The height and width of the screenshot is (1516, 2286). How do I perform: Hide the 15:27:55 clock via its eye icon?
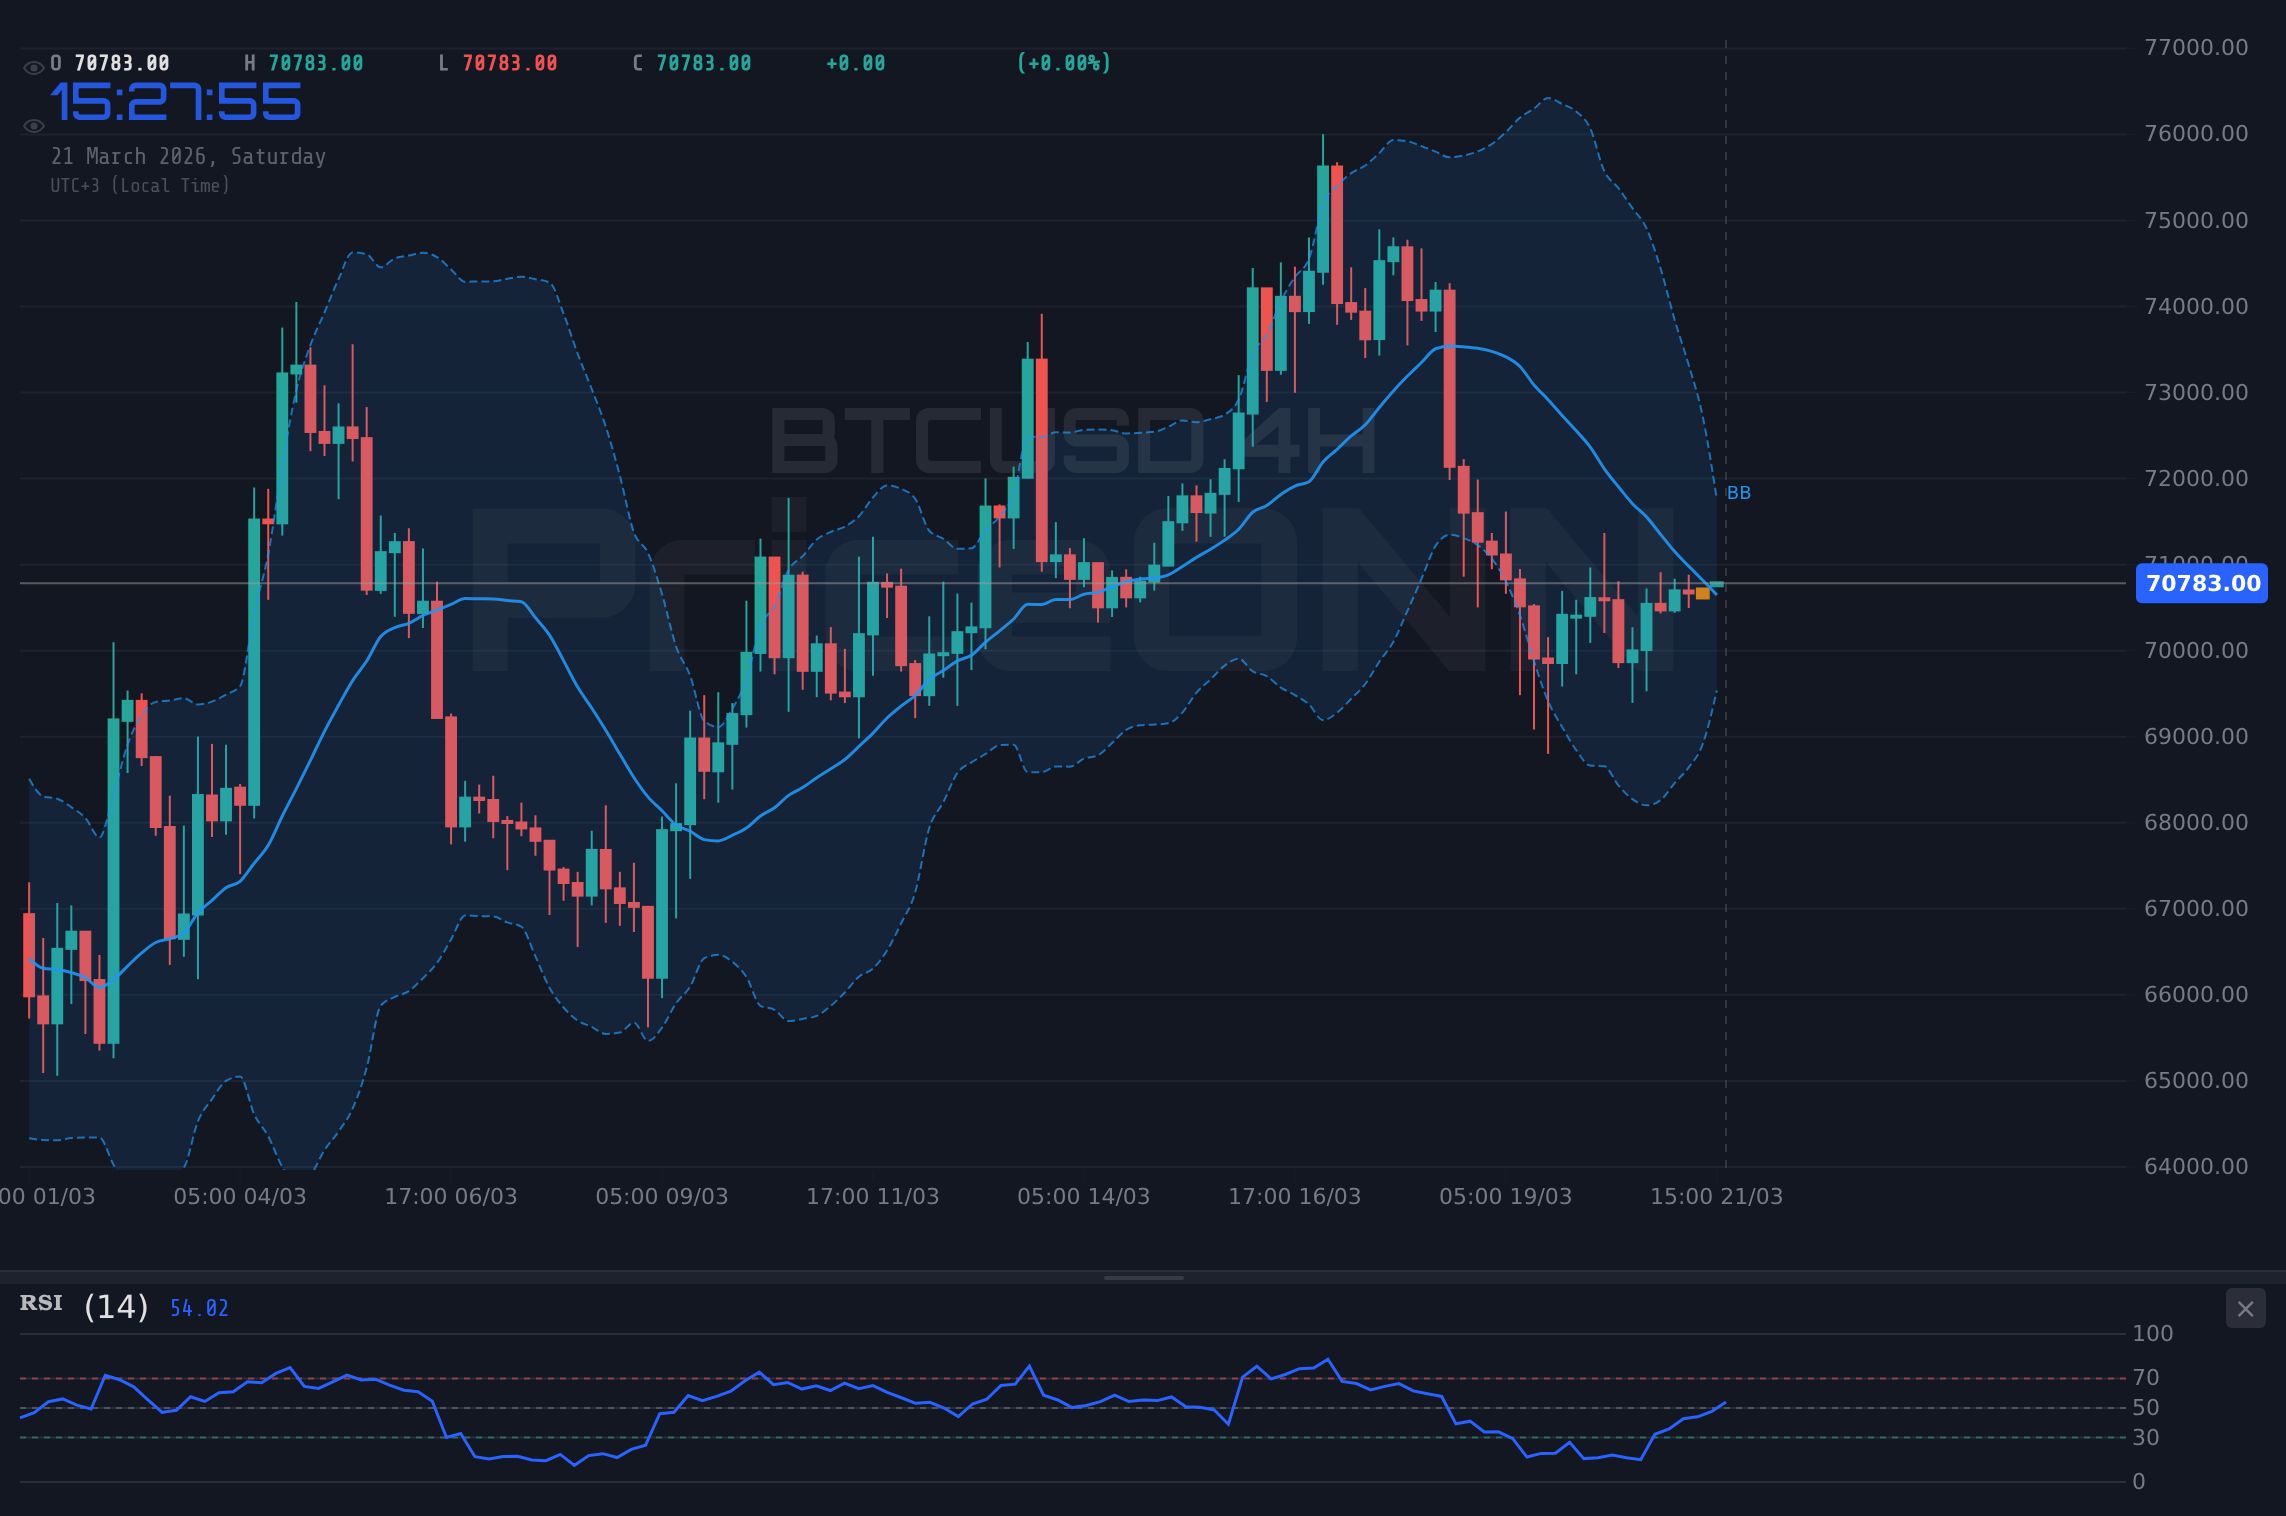32,124
